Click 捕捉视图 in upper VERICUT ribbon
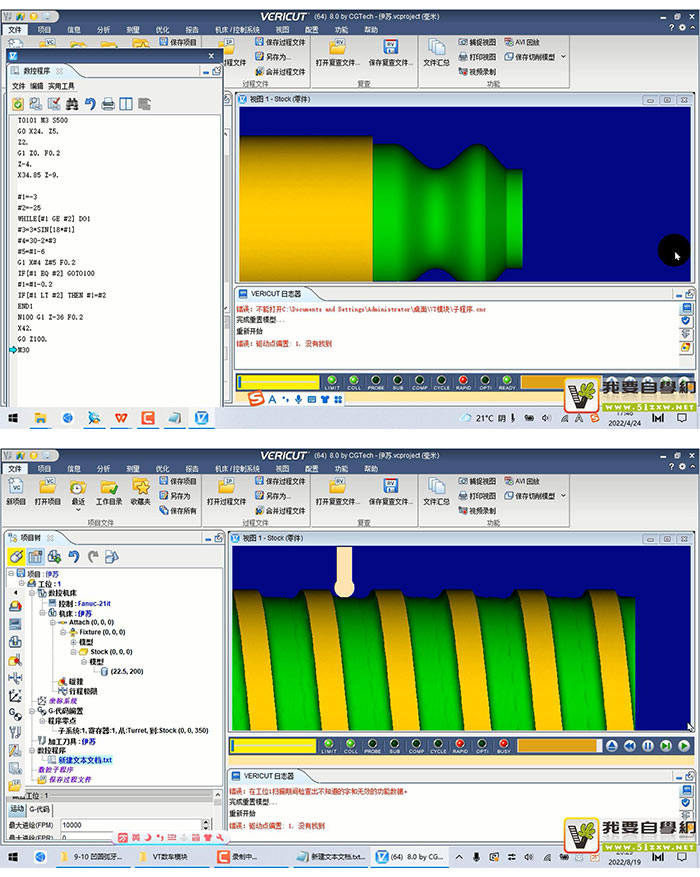The height and width of the screenshot is (877, 700). [x=477, y=42]
